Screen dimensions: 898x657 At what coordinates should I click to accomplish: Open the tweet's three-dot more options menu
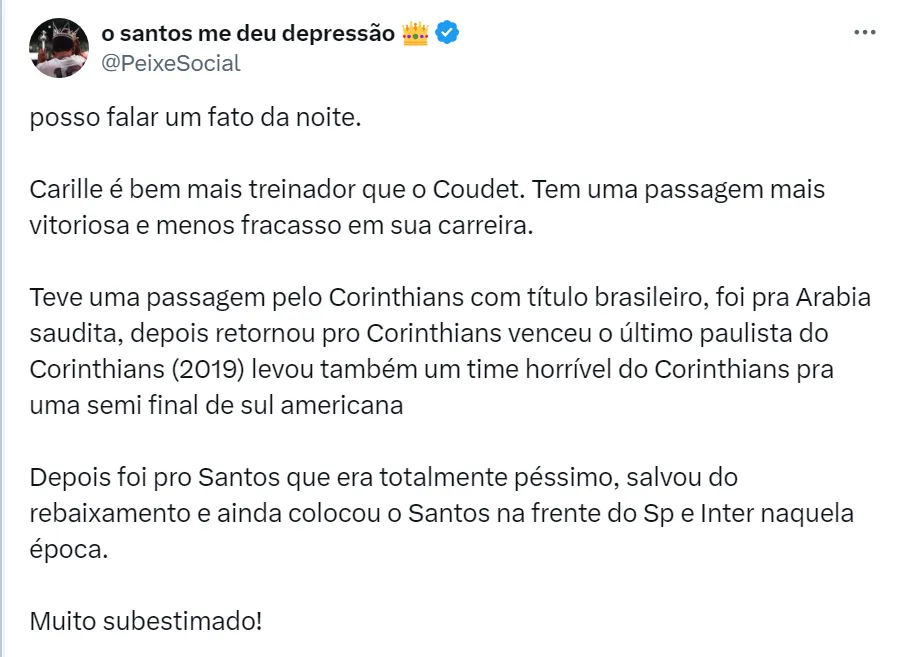[x=865, y=32]
